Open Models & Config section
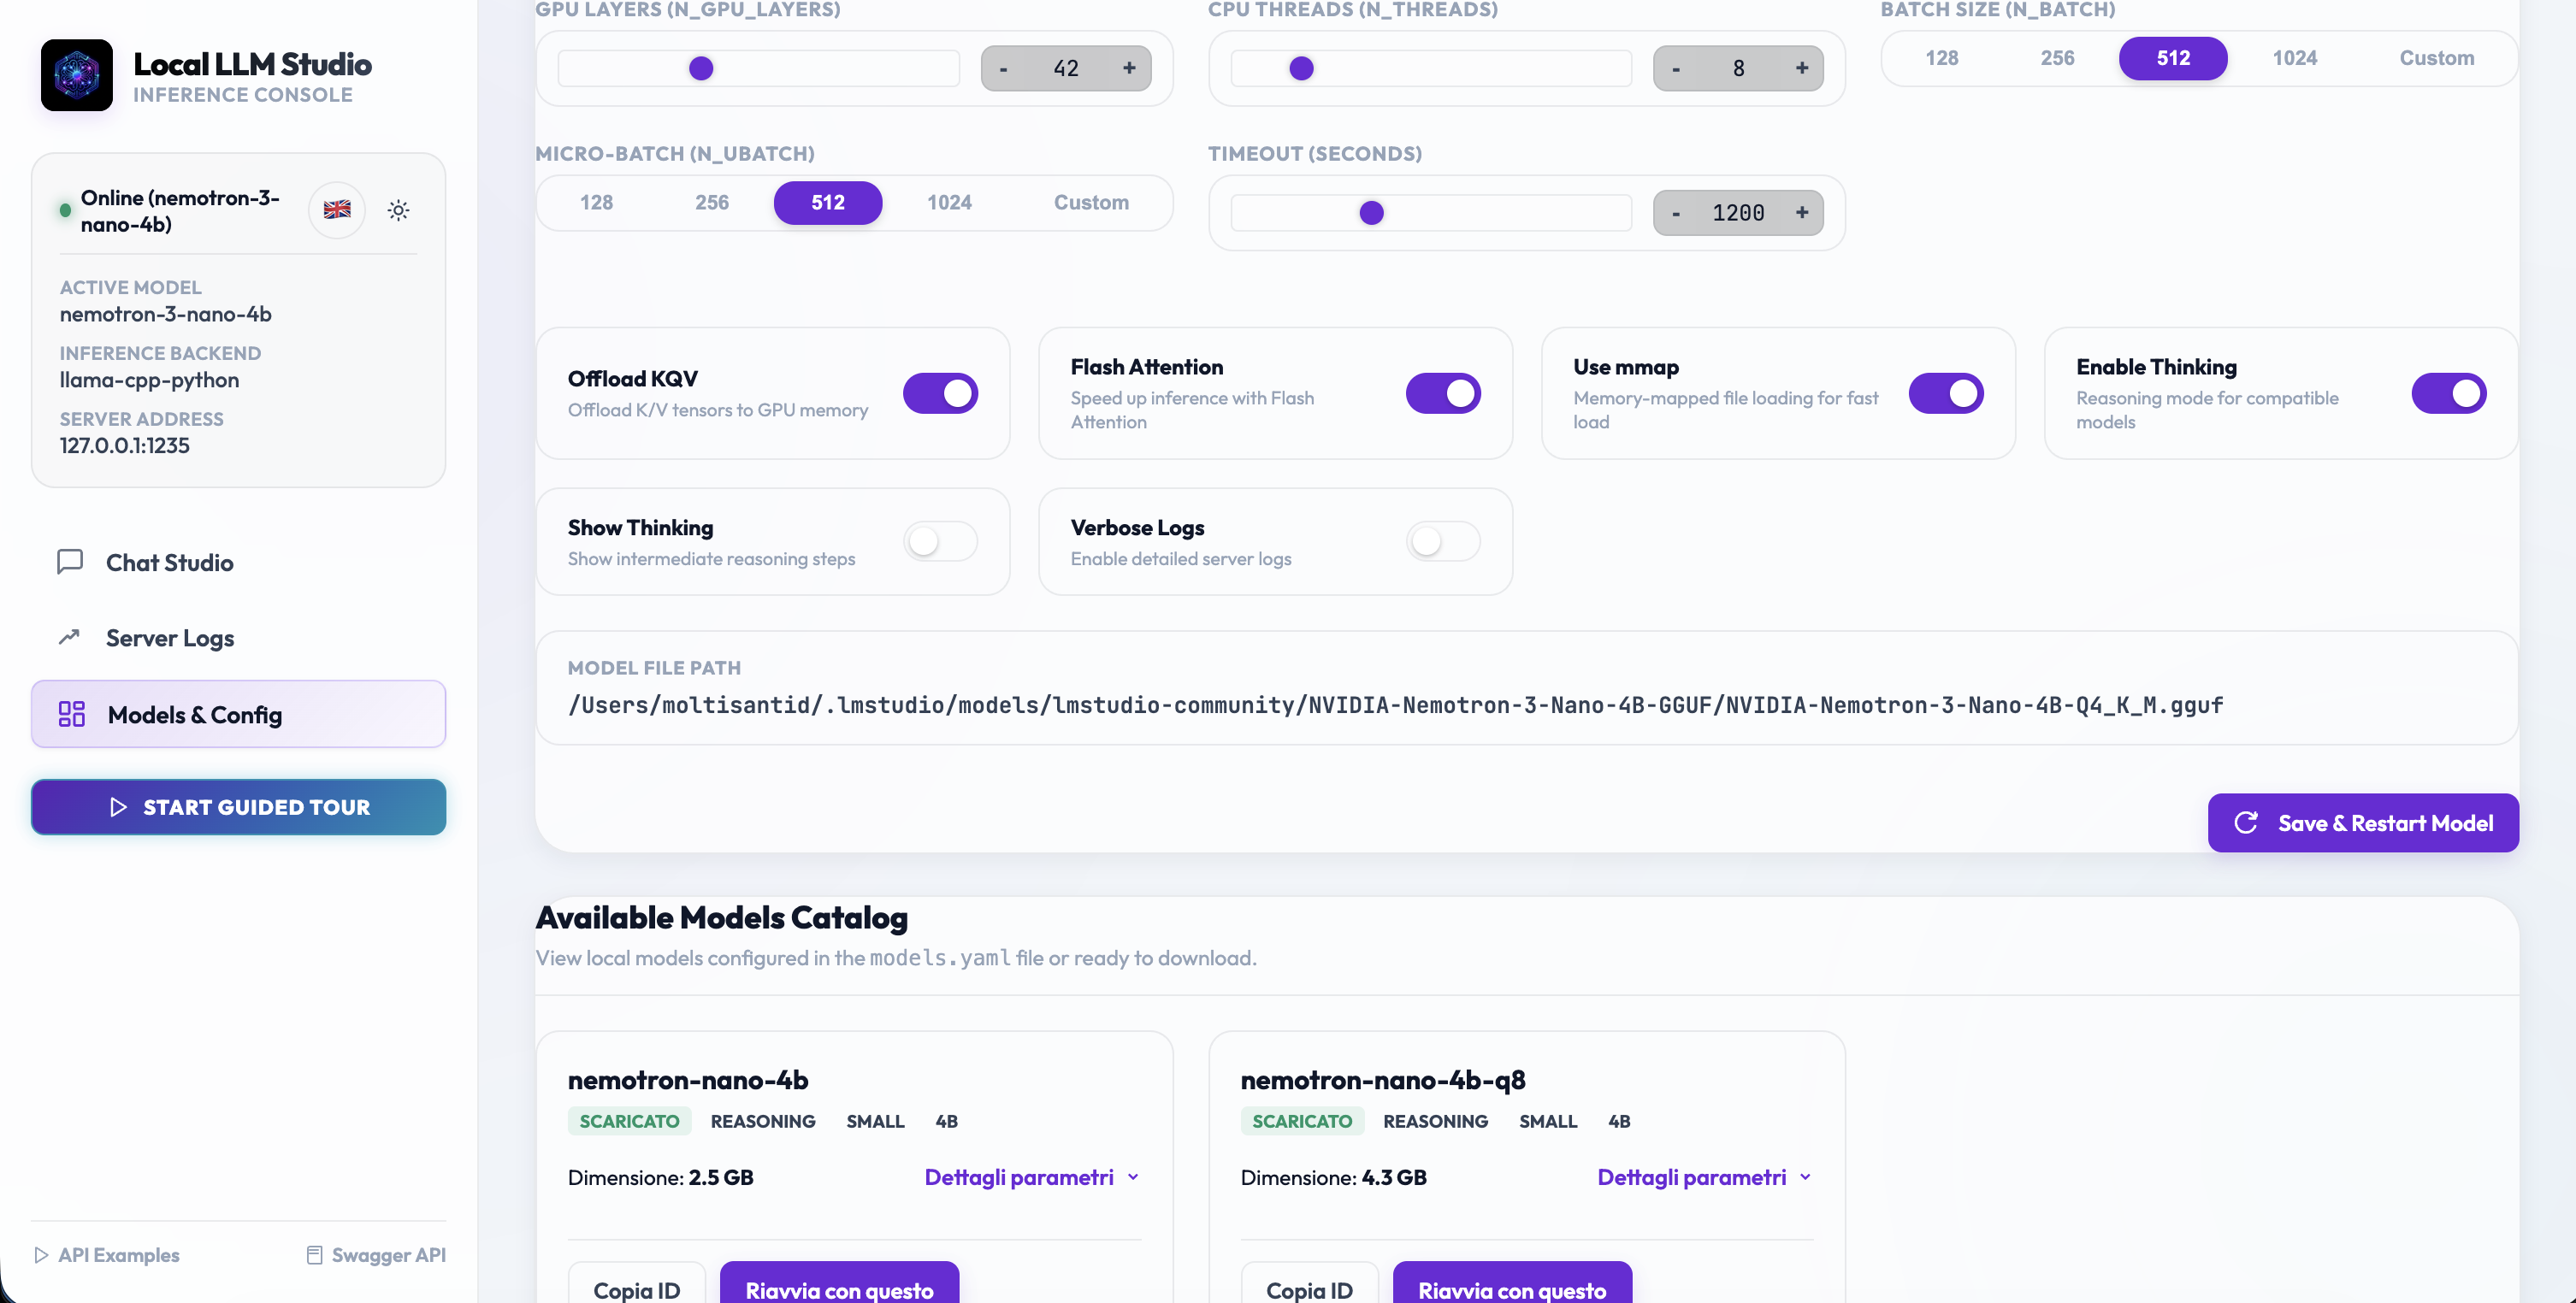Viewport: 2576px width, 1303px height. (x=238, y=714)
